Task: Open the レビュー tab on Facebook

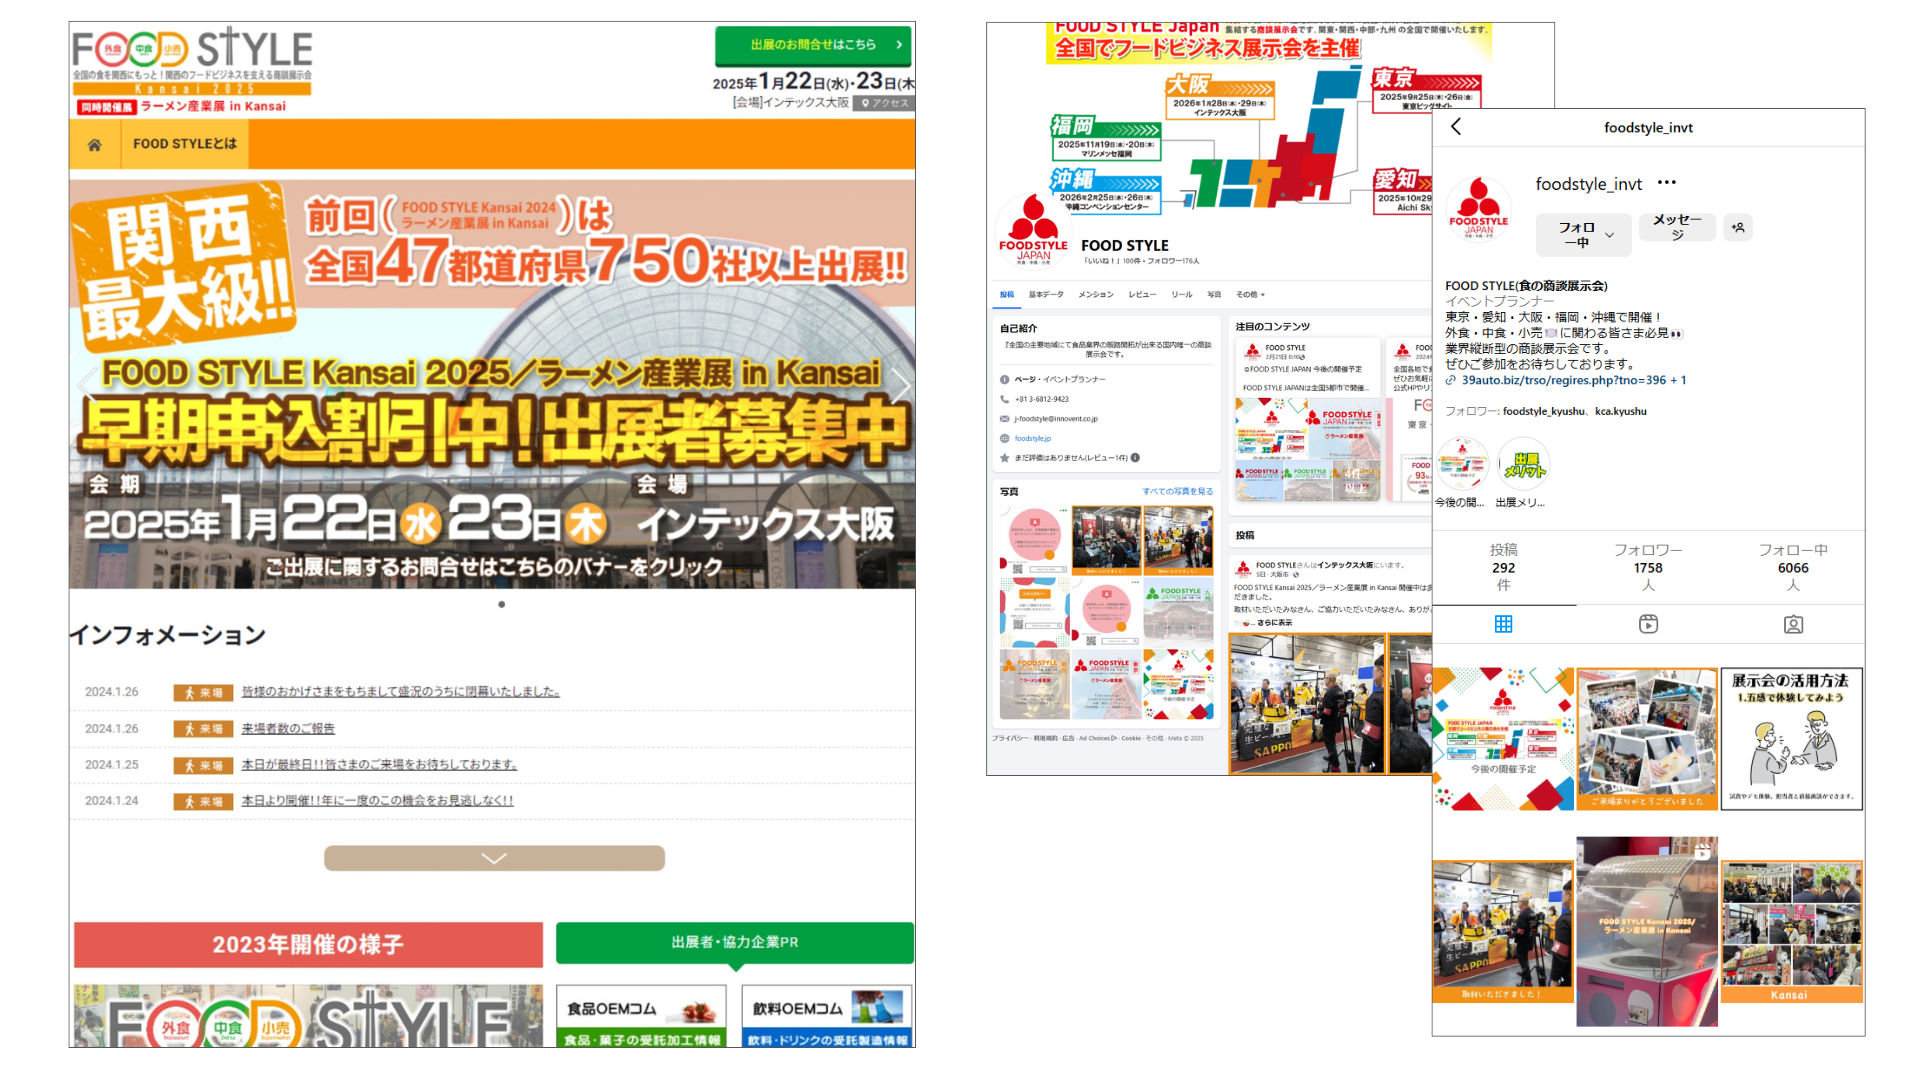Action: (x=1142, y=295)
